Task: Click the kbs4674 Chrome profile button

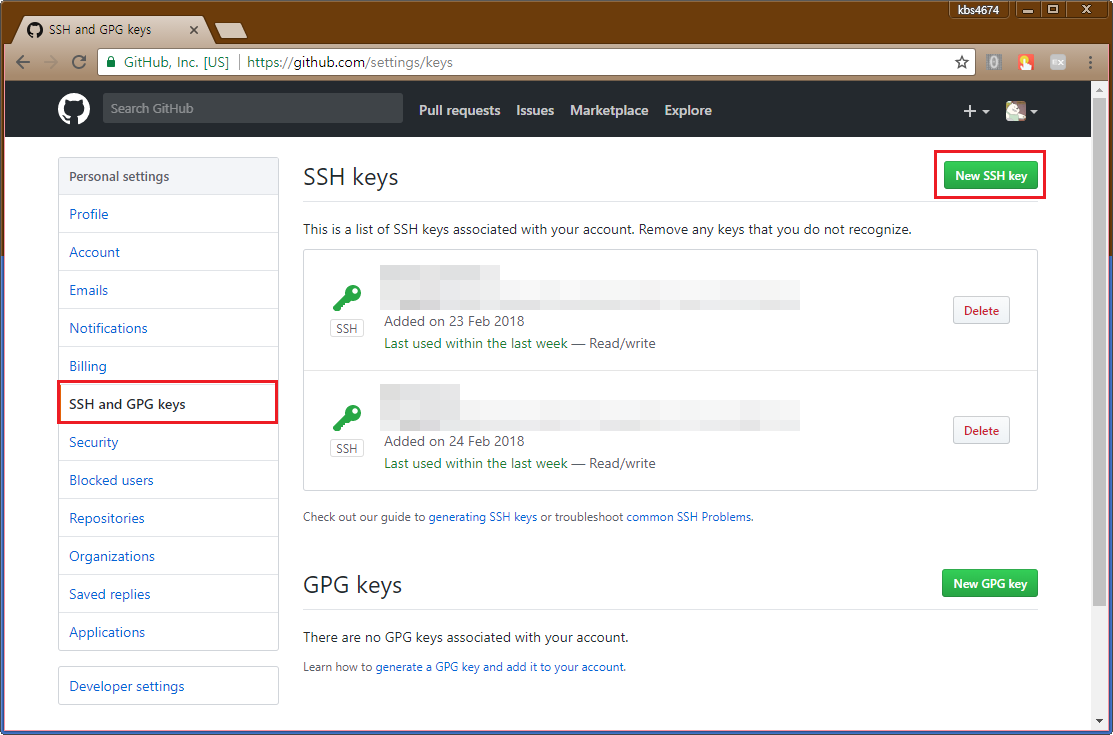Action: [978, 10]
